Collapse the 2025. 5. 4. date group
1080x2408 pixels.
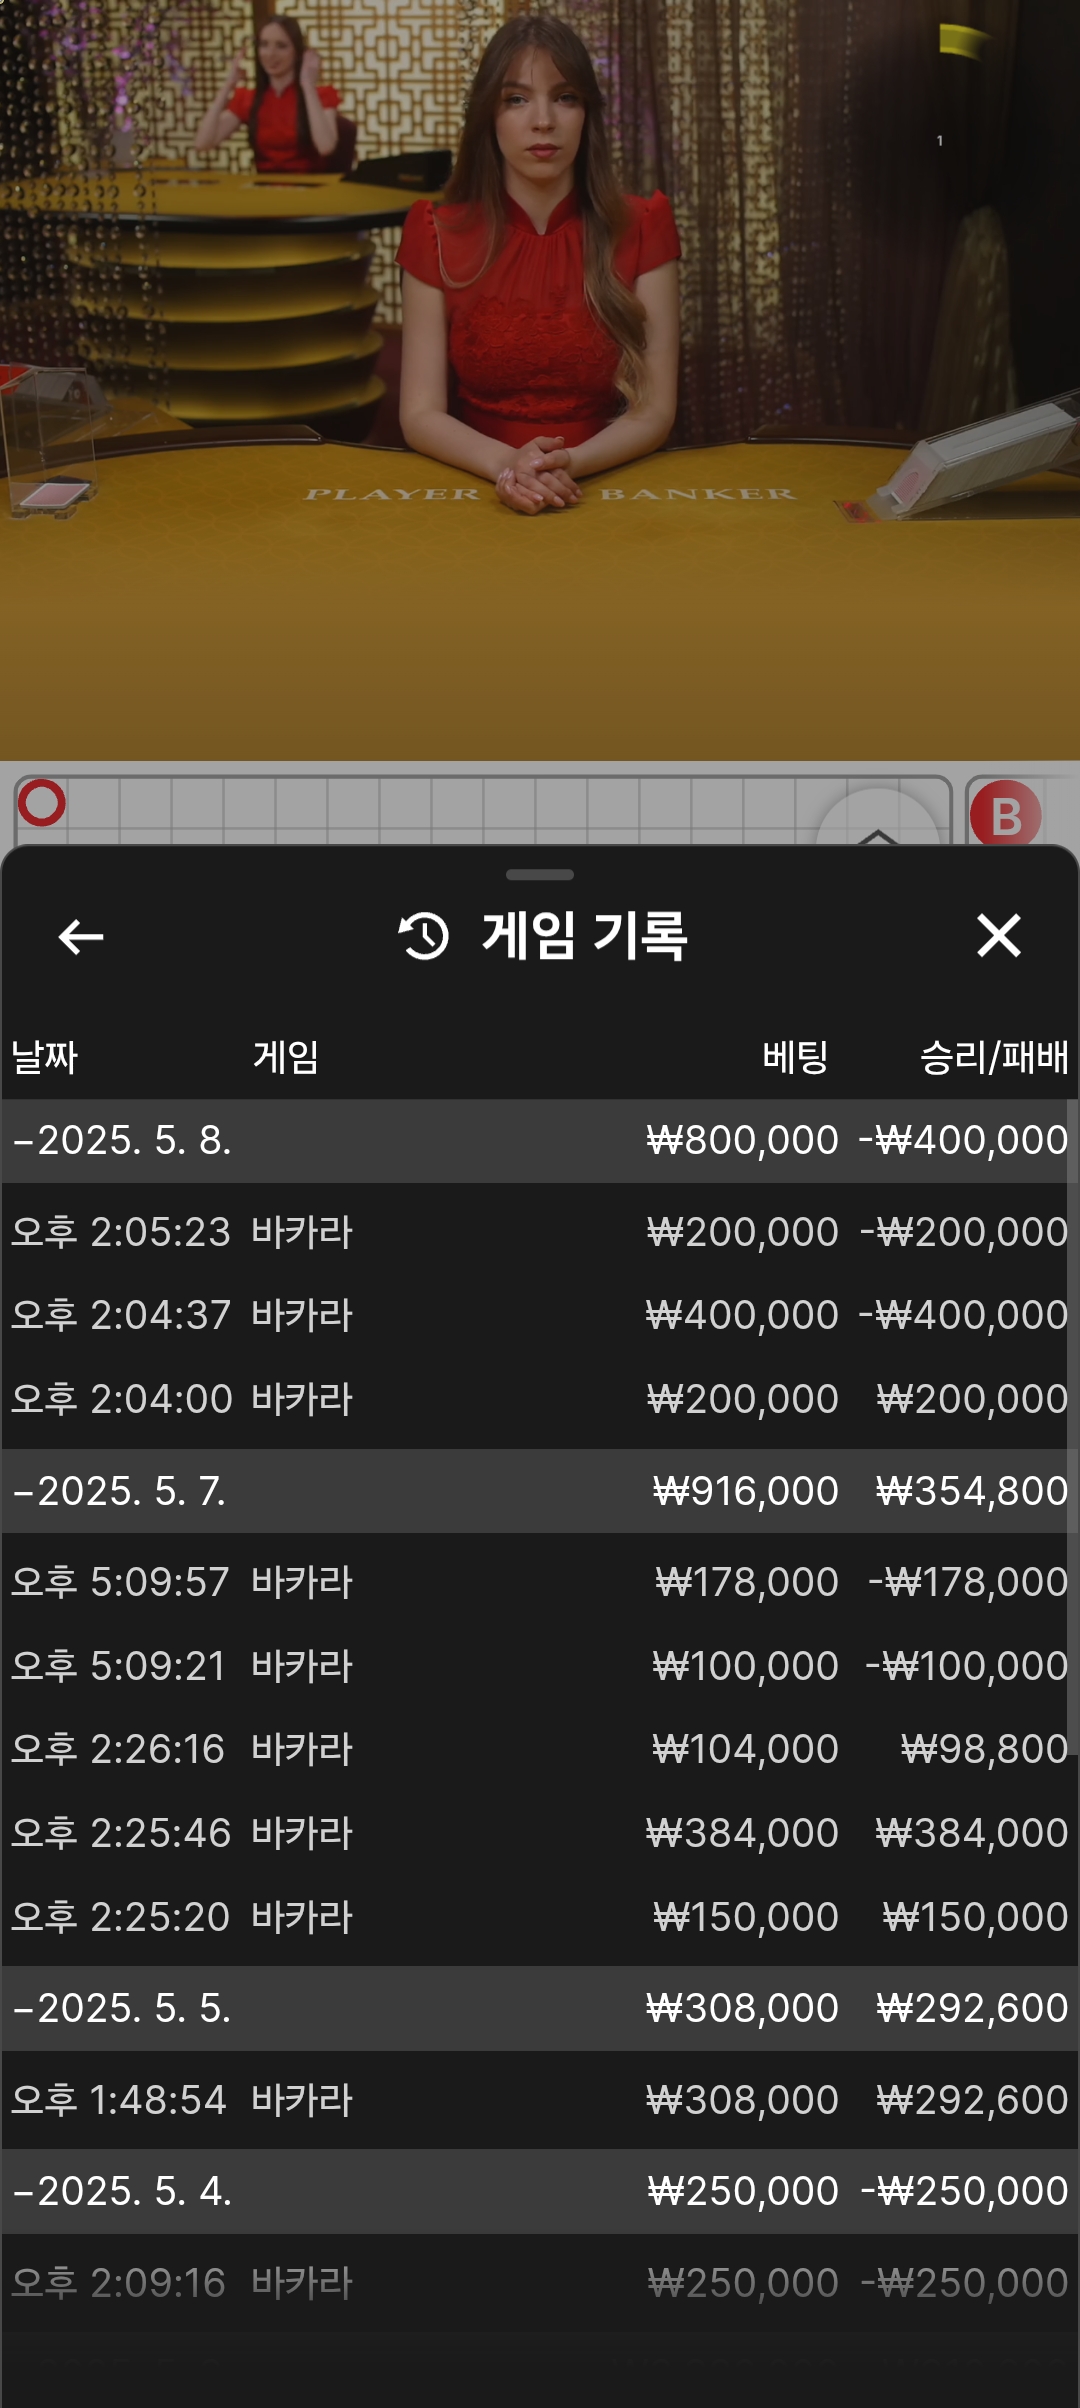pos(122,2191)
